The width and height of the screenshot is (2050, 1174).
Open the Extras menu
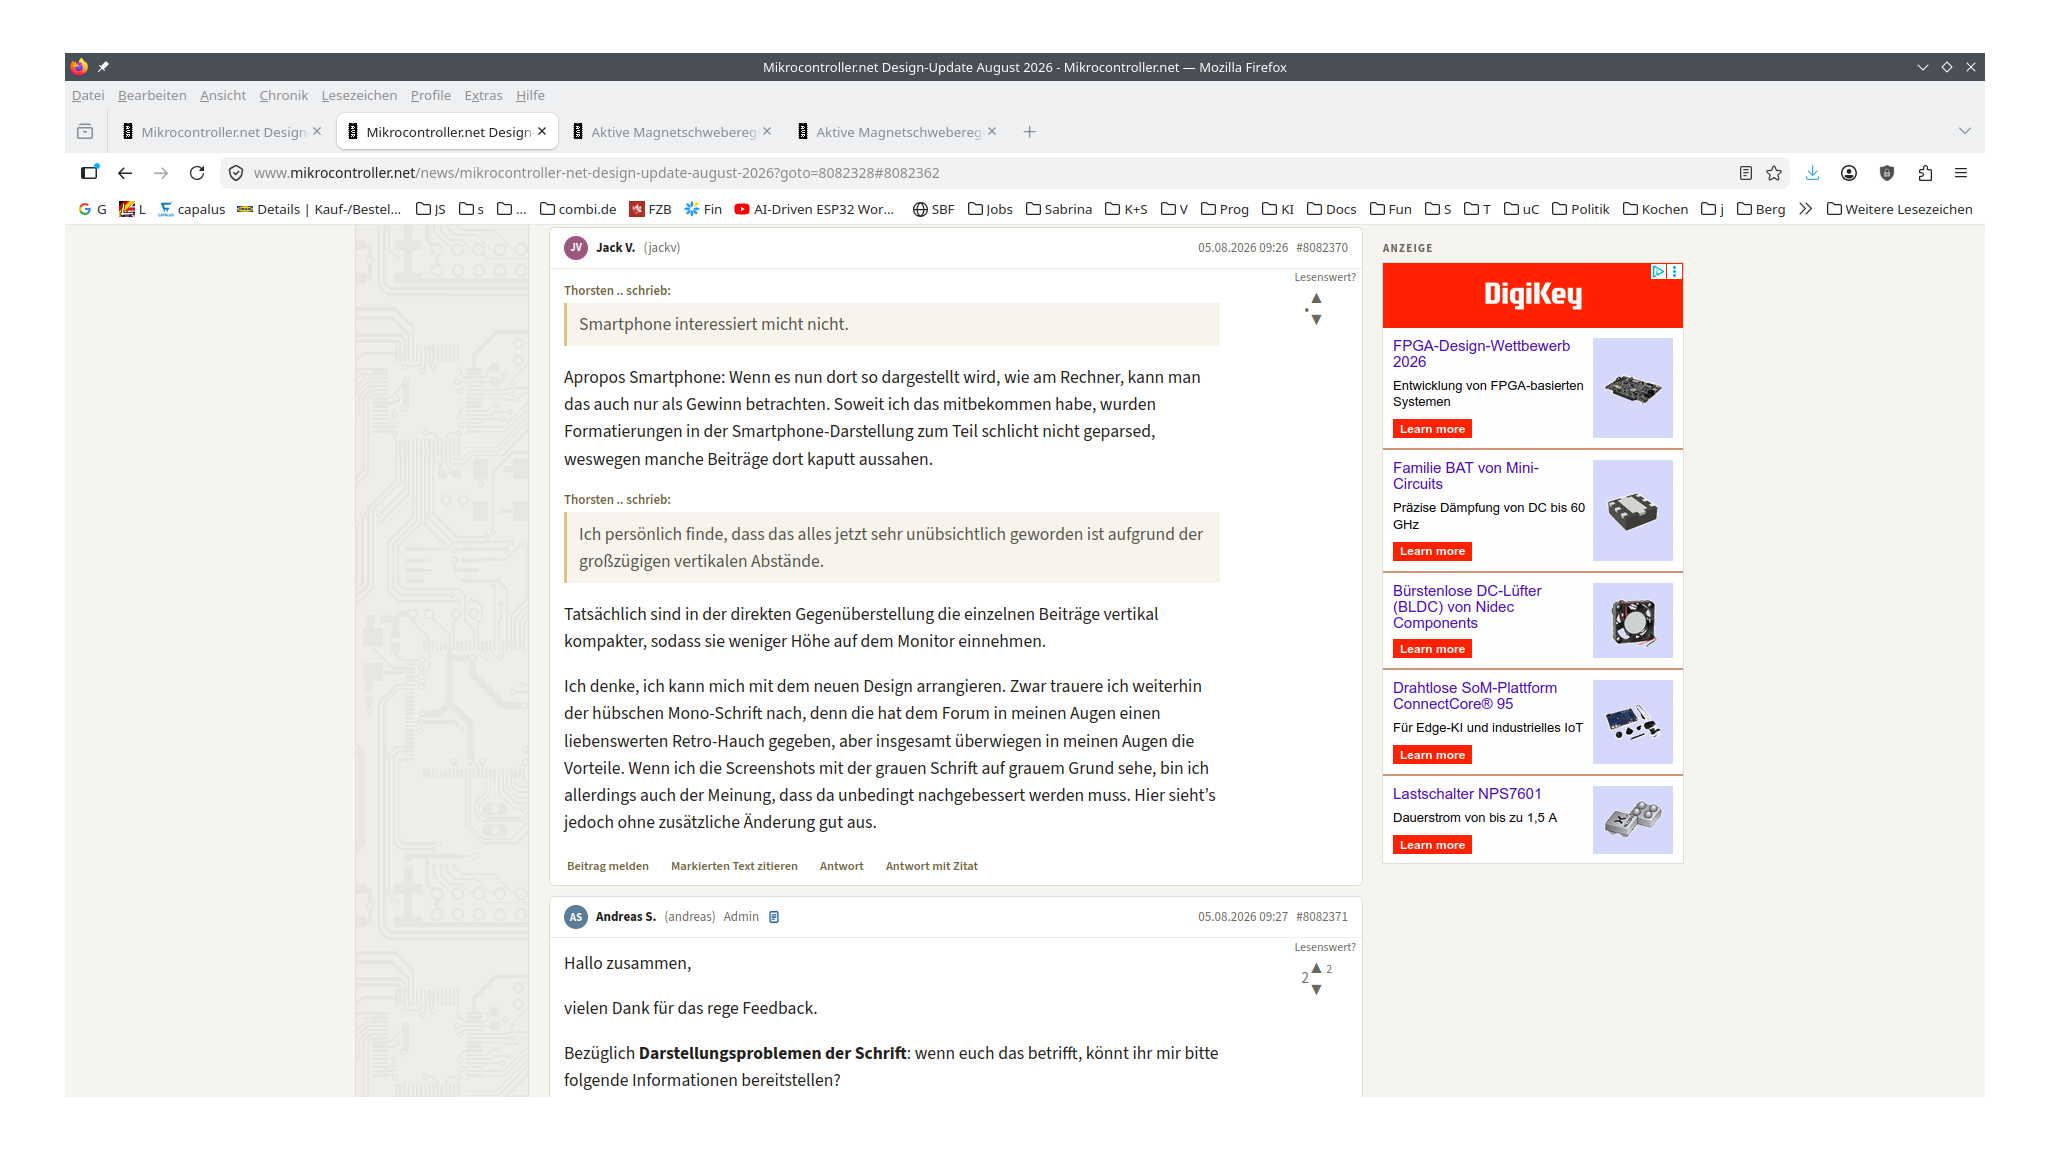pos(483,96)
